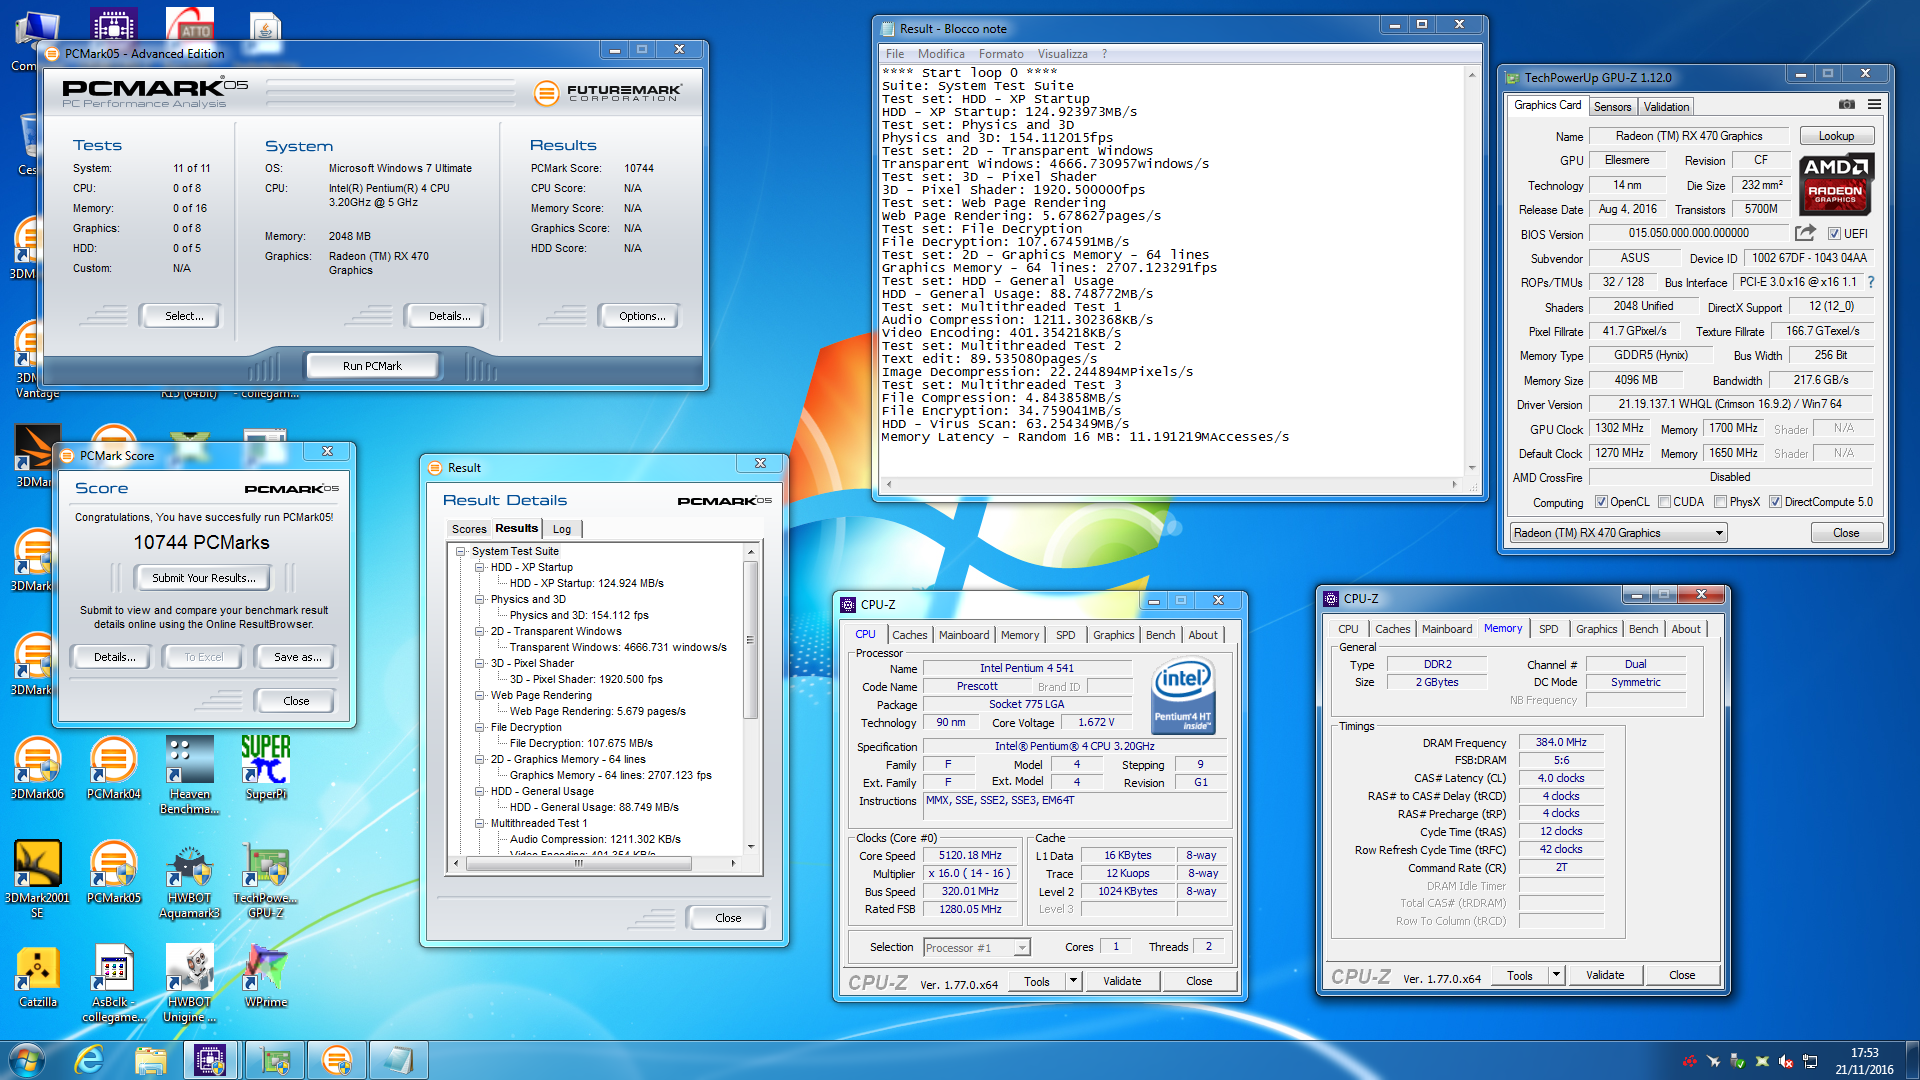Screen dimensions: 1920x1080
Task: Open the PCMark05 desktop shortcut
Action: [113, 873]
